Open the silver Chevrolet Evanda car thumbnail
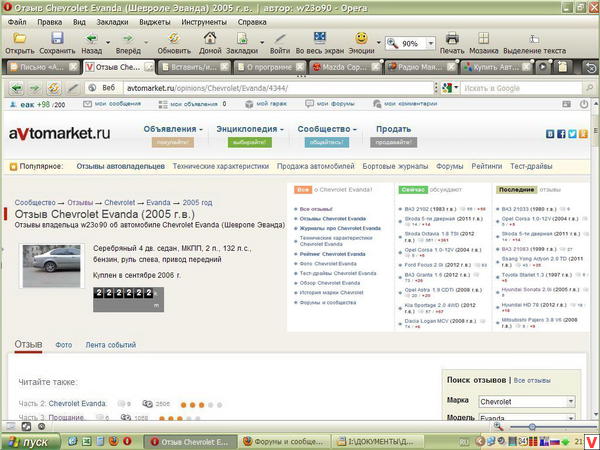This screenshot has height=450, width=600. [x=51, y=266]
